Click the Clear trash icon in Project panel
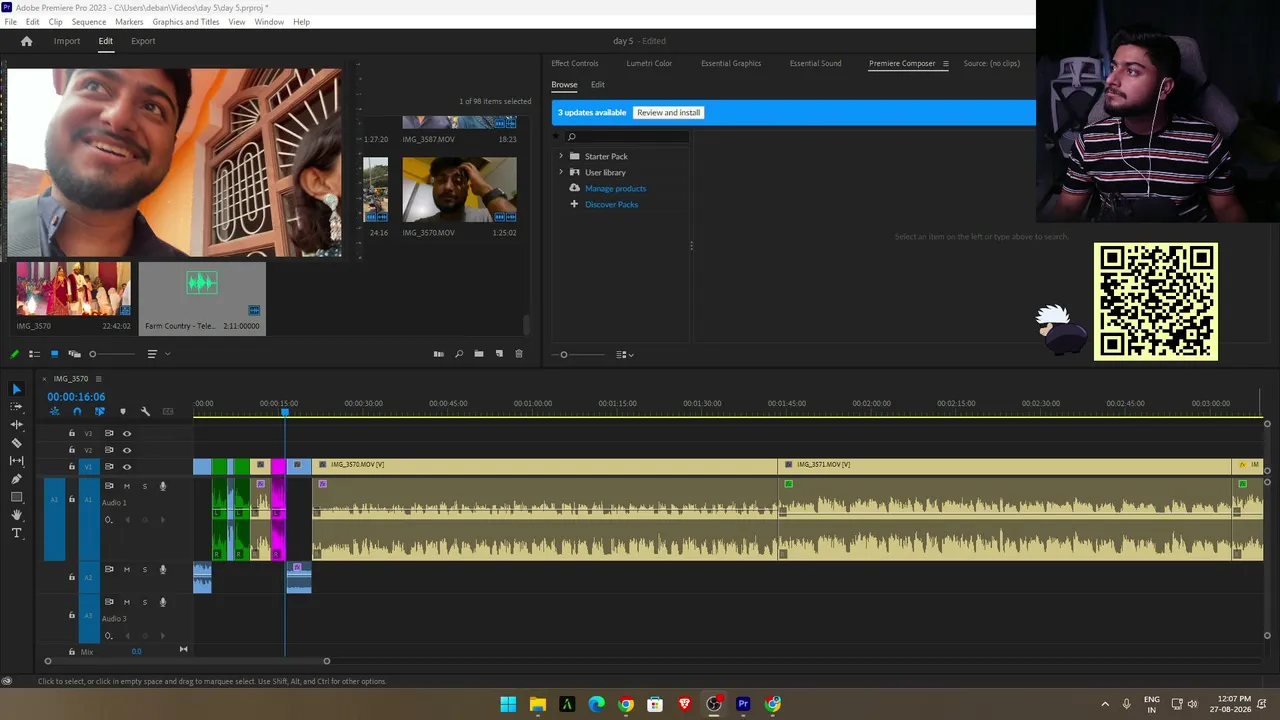Image resolution: width=1280 pixels, height=720 pixels. [519, 354]
